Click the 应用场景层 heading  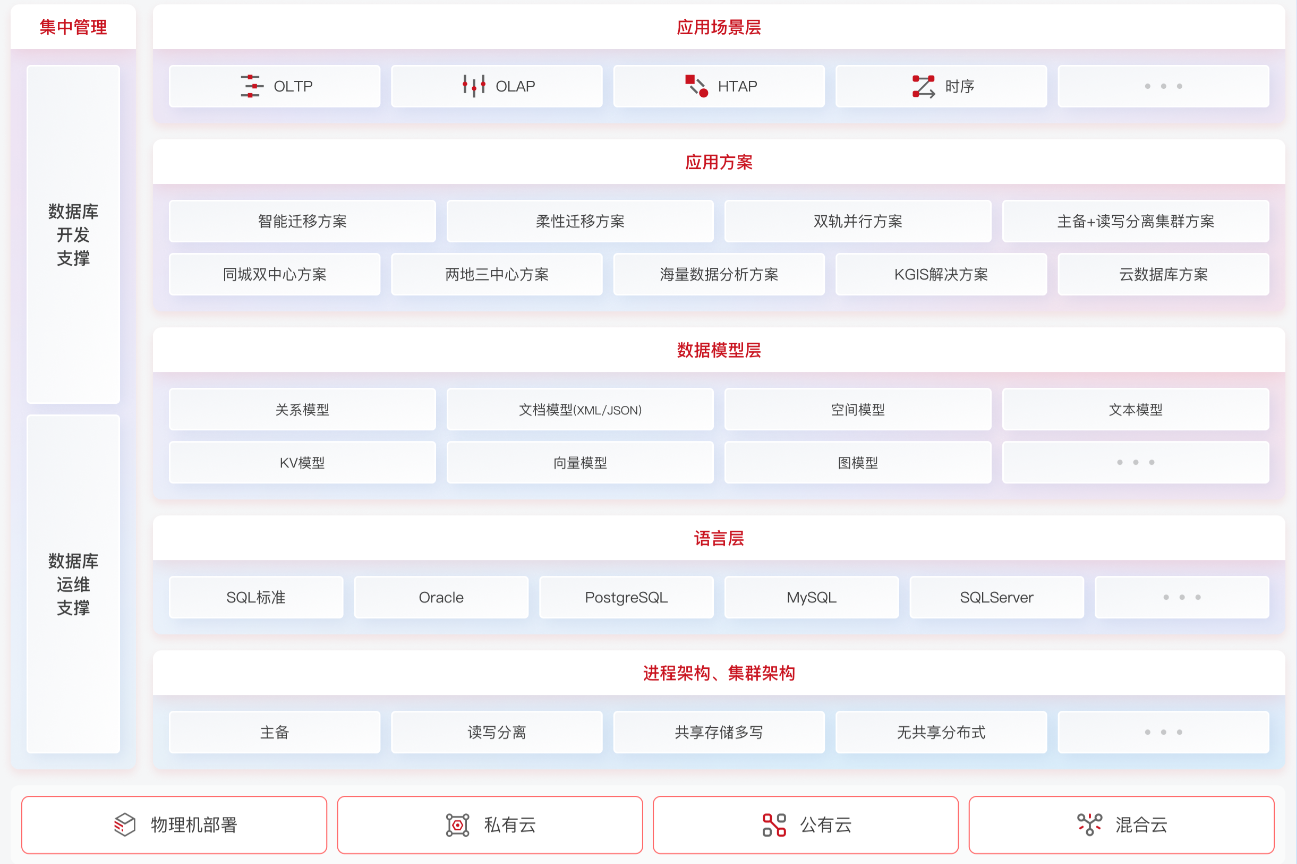pos(719,27)
